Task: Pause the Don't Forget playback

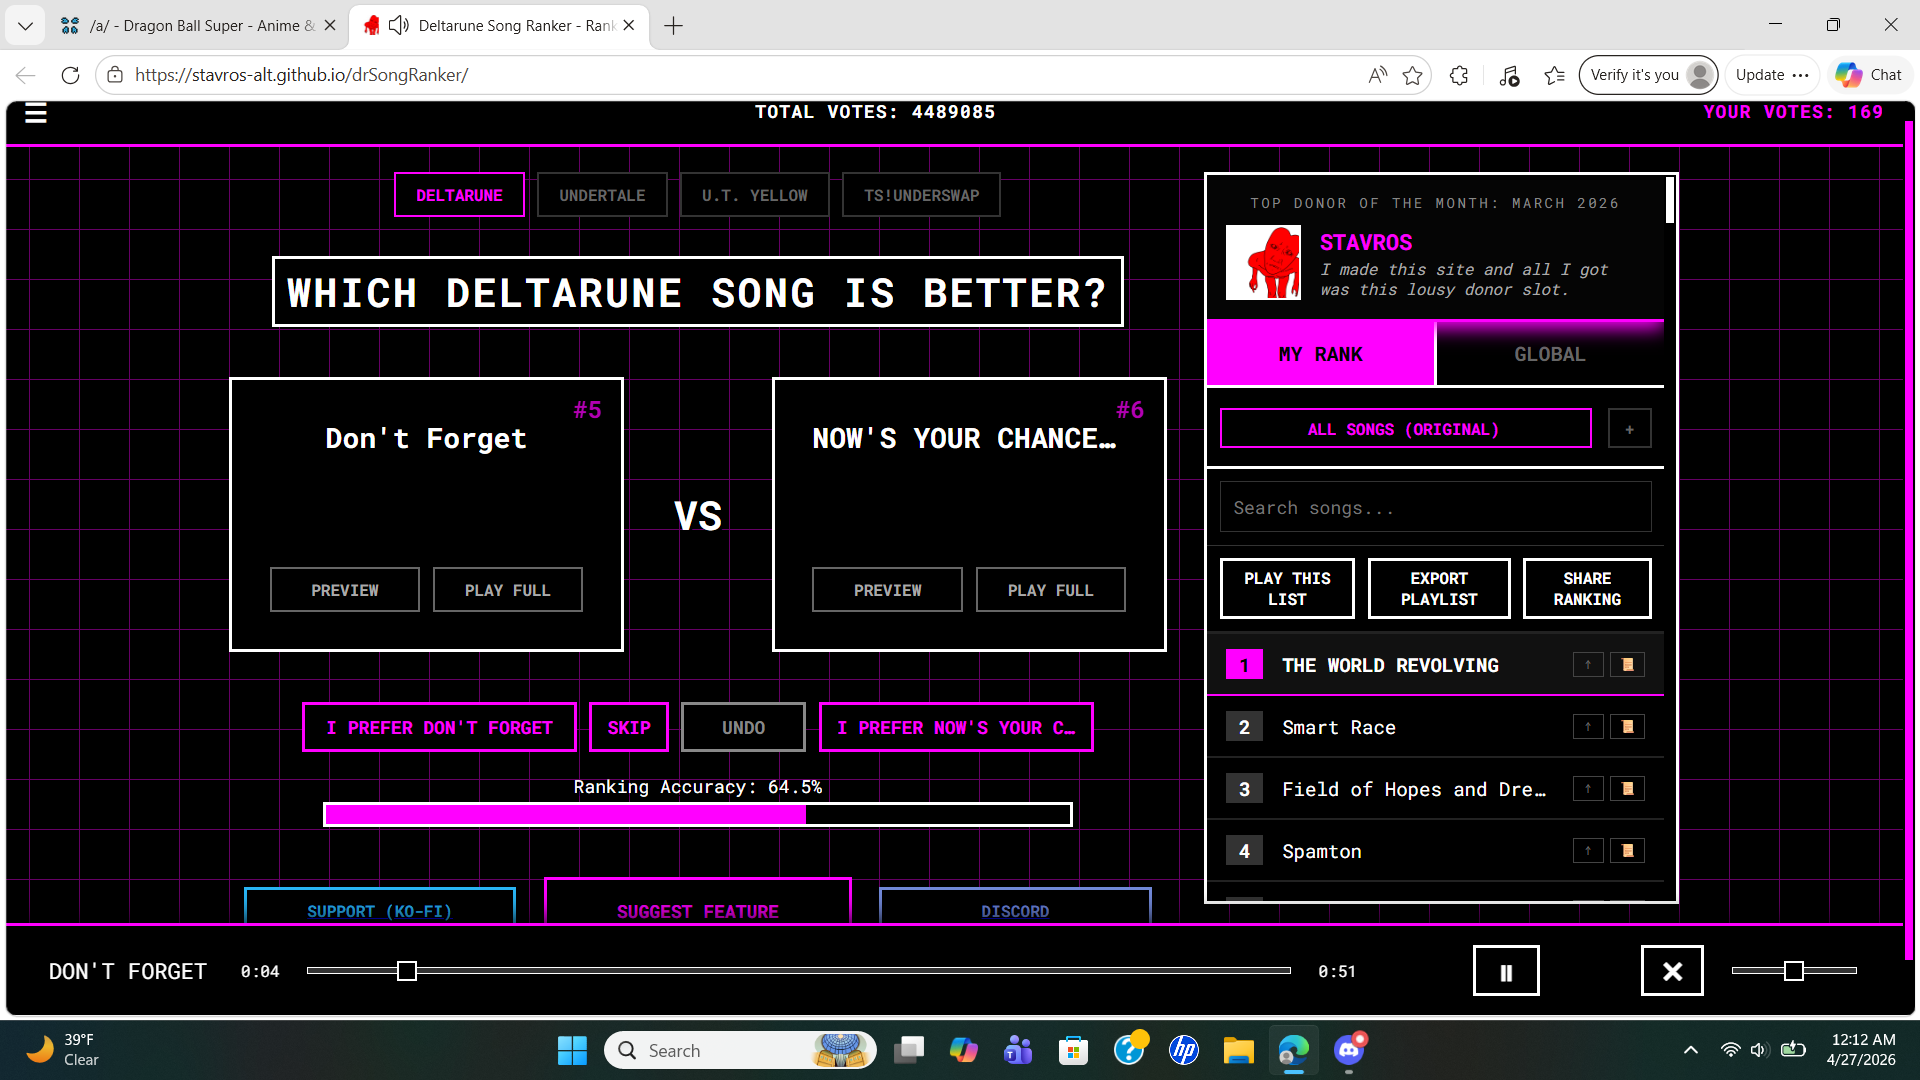Action: (x=1505, y=971)
